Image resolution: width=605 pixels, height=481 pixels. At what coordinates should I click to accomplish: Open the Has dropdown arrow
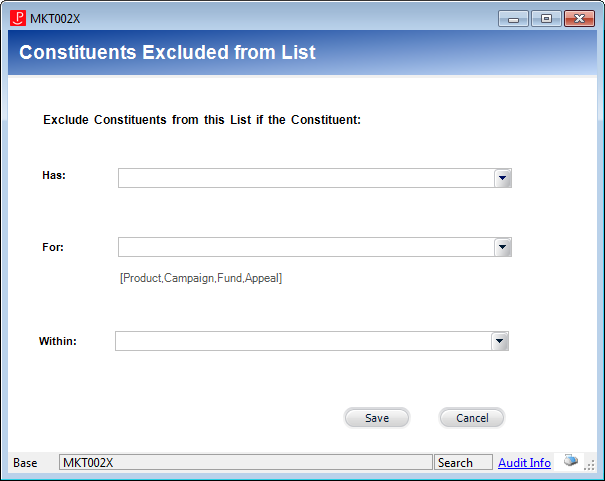point(502,178)
